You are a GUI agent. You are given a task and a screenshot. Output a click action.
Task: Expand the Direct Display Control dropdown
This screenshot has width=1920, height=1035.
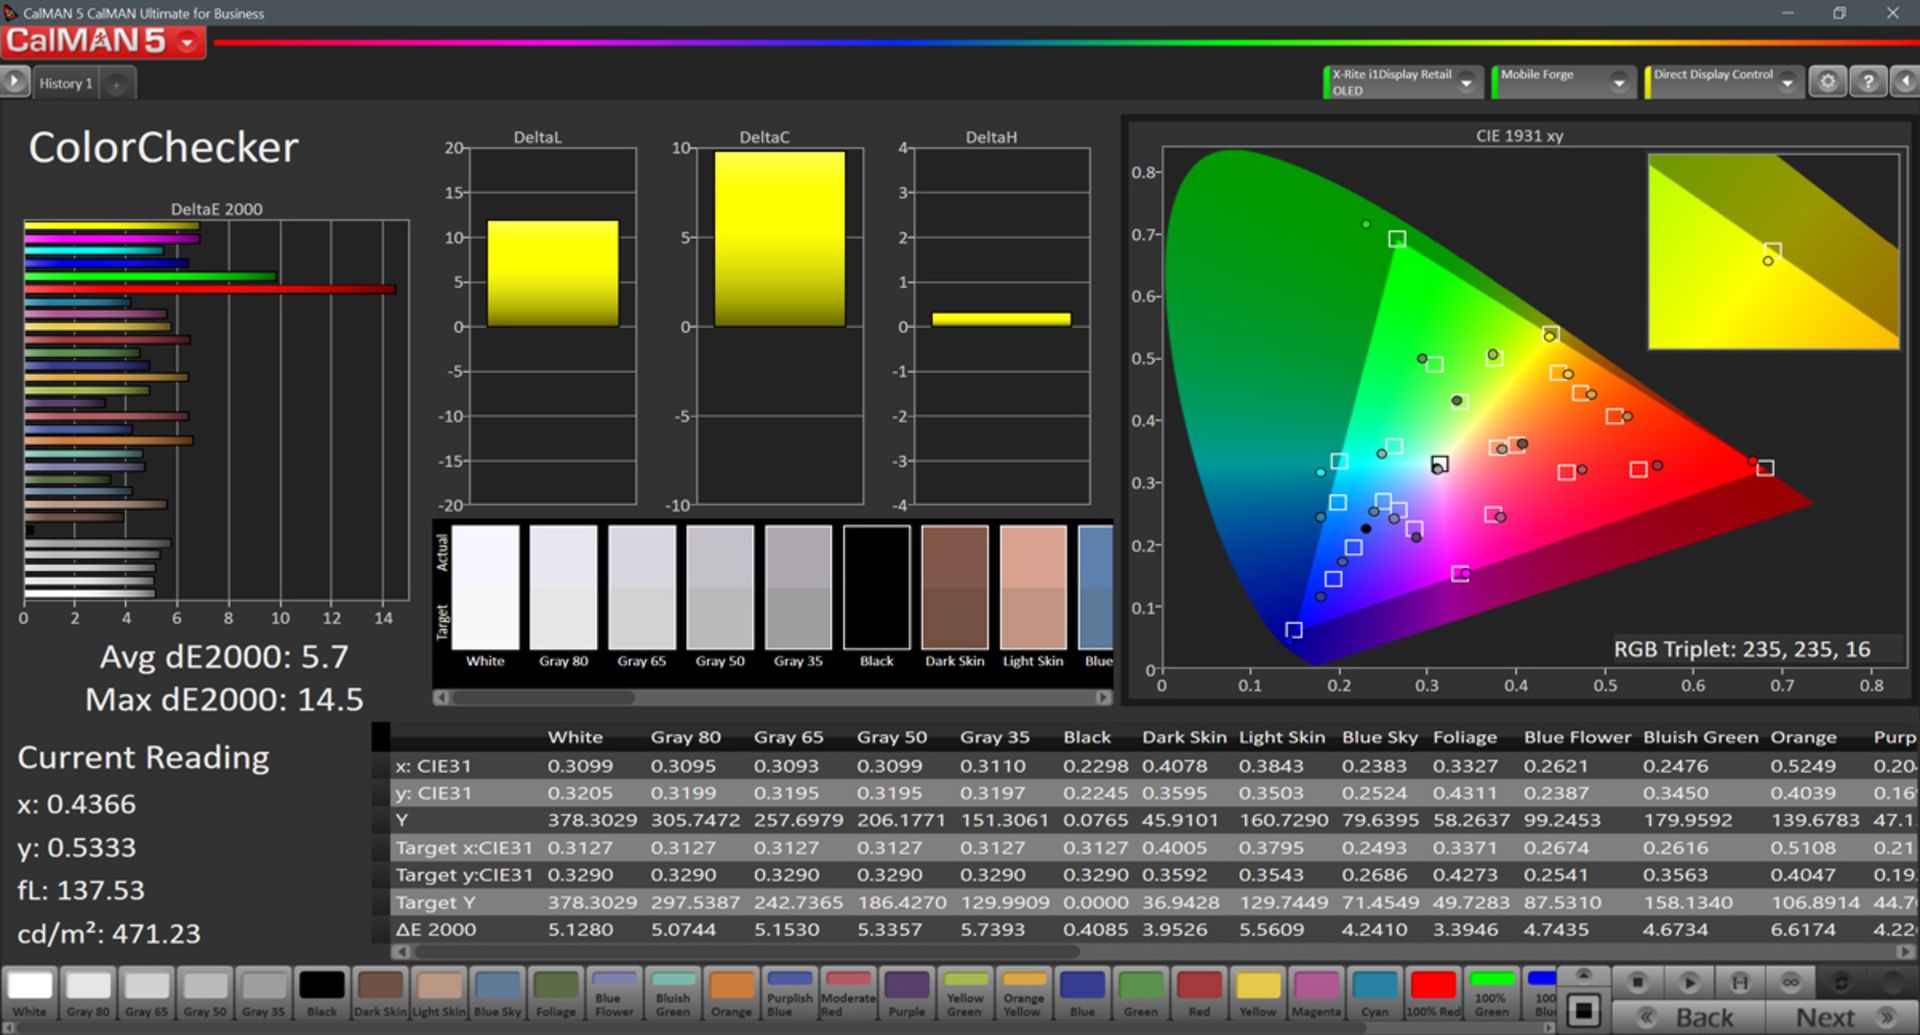pos(1787,83)
